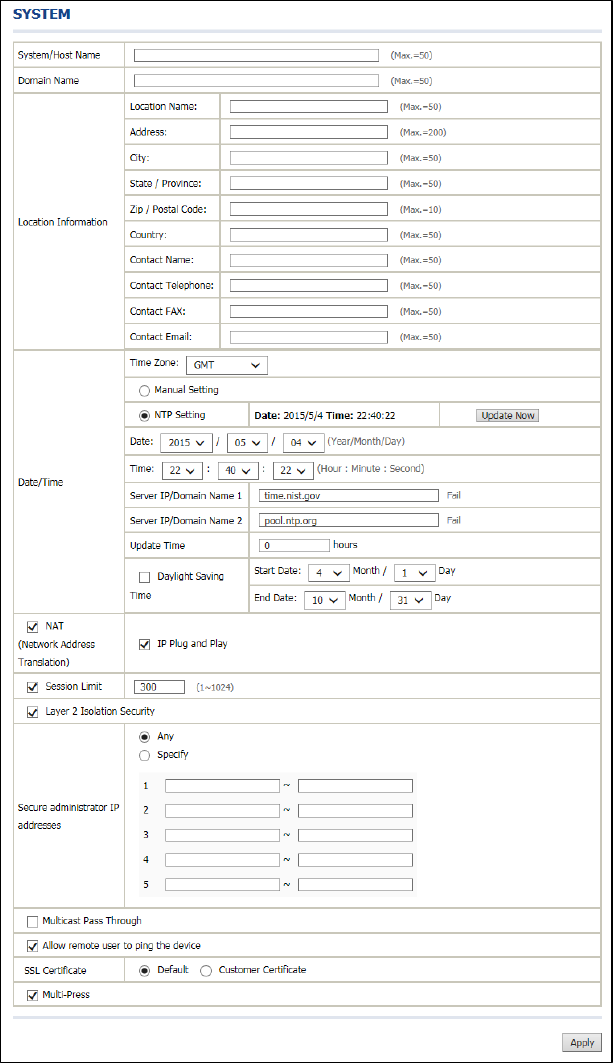
Task: Toggle Layer 2 Isolation Security checkbox
Action: click(x=33, y=713)
